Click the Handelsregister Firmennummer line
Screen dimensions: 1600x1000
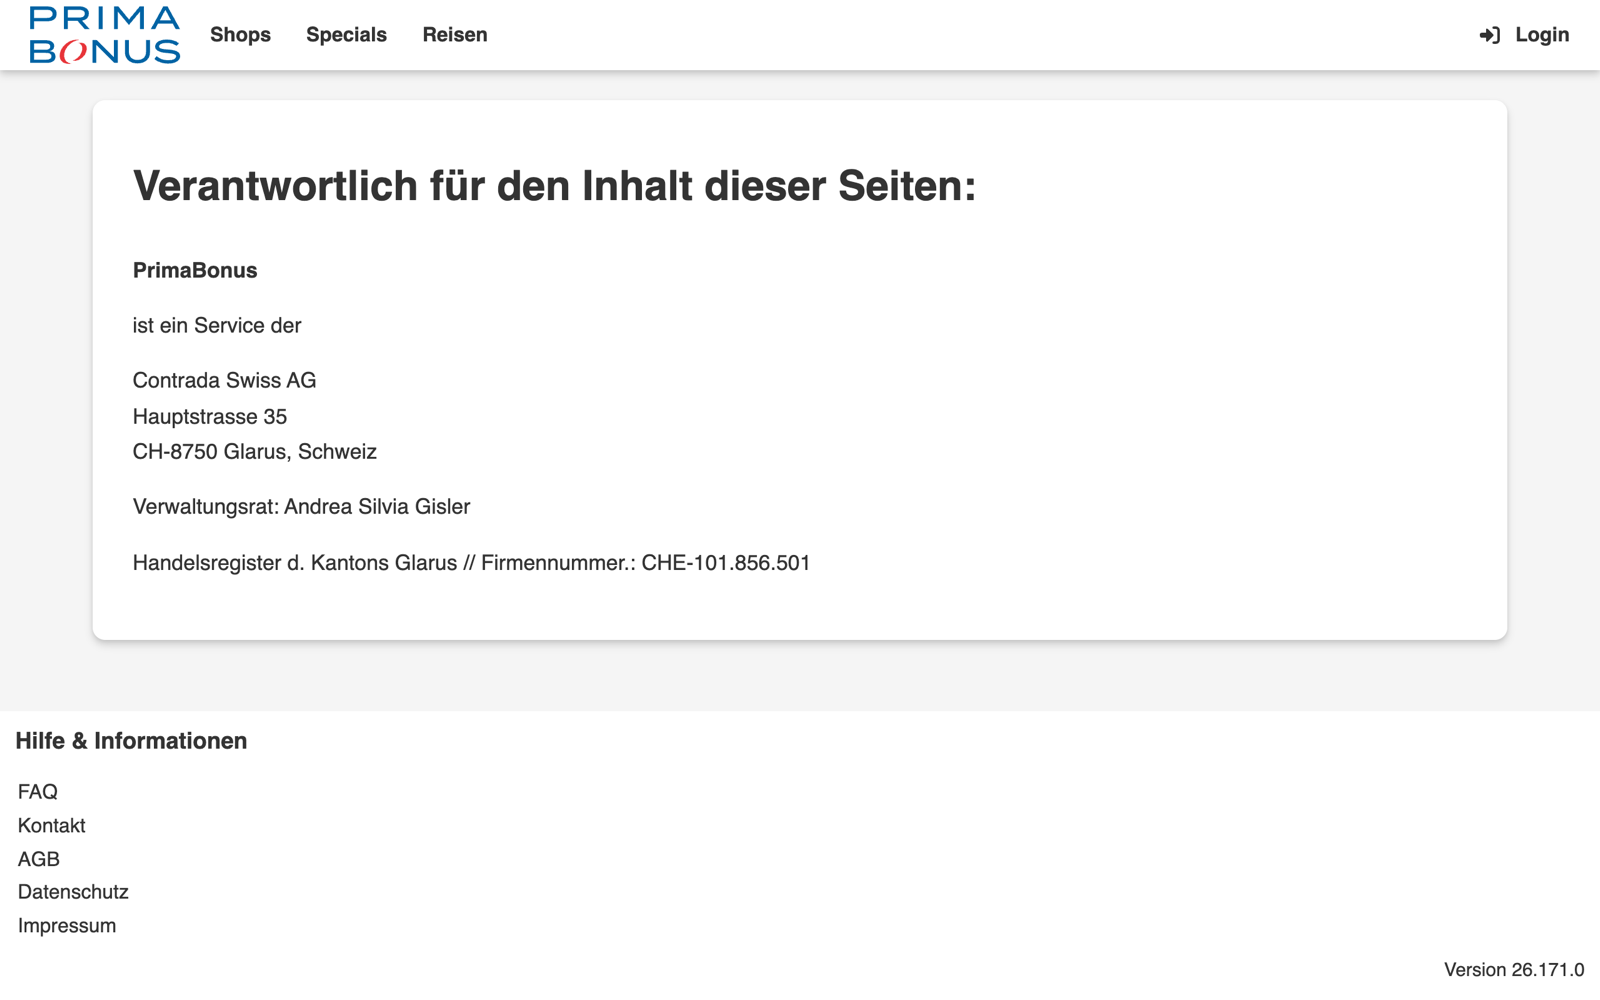(471, 563)
